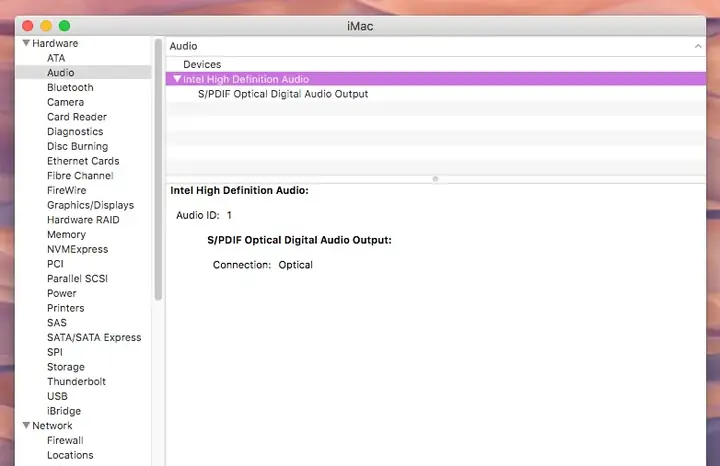This screenshot has height=466, width=720.
Task: Click the split pane divider handle
Action: pos(435,179)
